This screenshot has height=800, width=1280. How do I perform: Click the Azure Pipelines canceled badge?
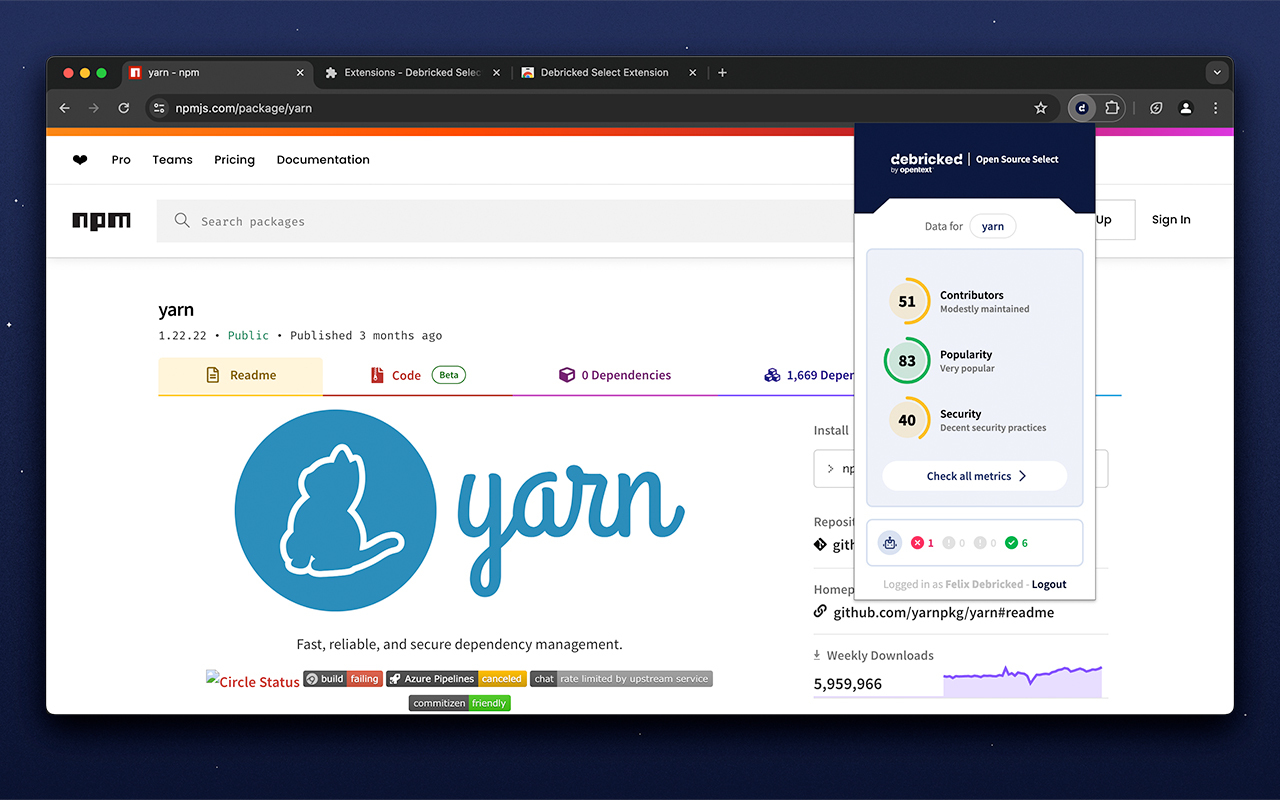[456, 679]
